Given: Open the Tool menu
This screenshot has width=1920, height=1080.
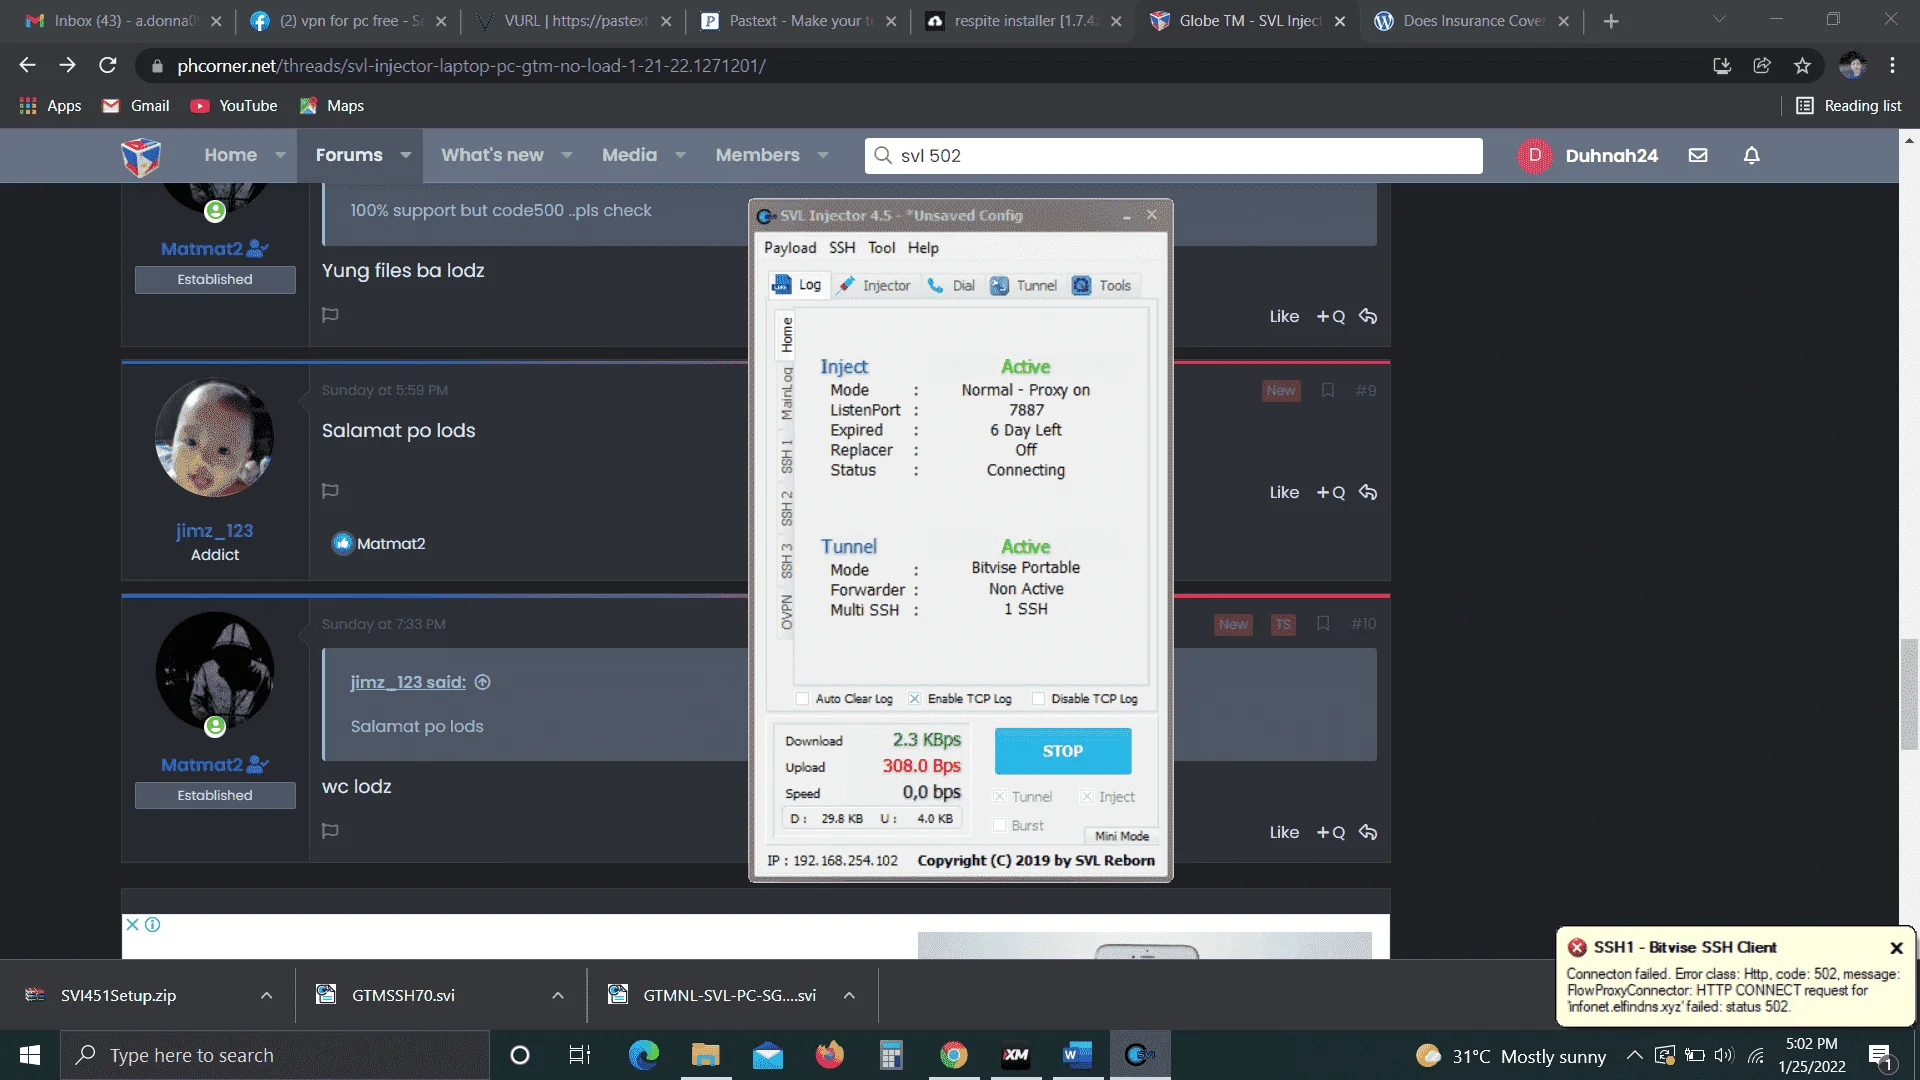Looking at the screenshot, I should click(881, 248).
